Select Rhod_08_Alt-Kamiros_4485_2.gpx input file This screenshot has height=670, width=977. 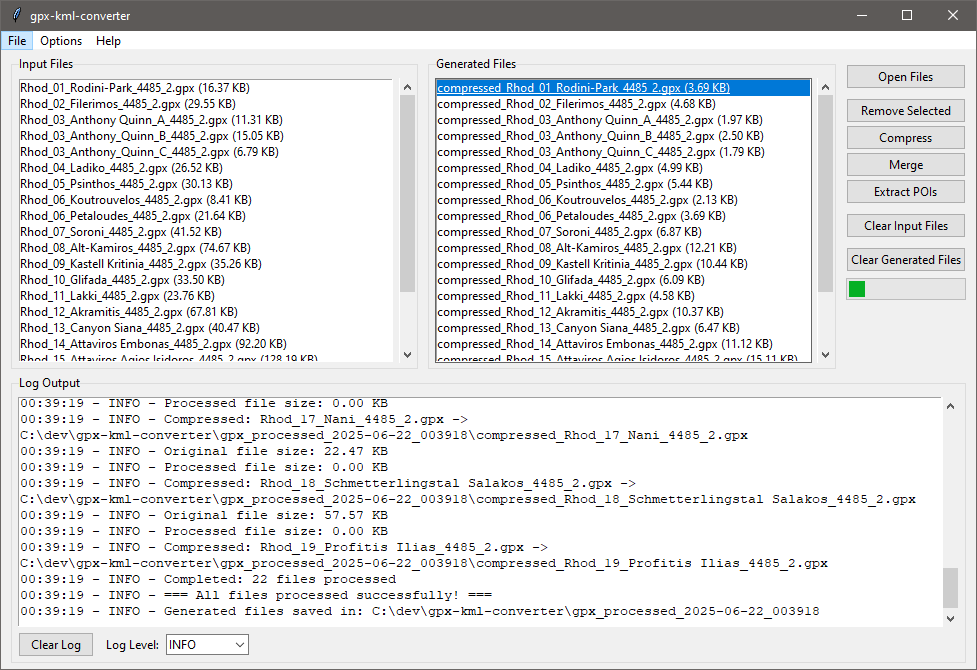[x=206, y=248]
